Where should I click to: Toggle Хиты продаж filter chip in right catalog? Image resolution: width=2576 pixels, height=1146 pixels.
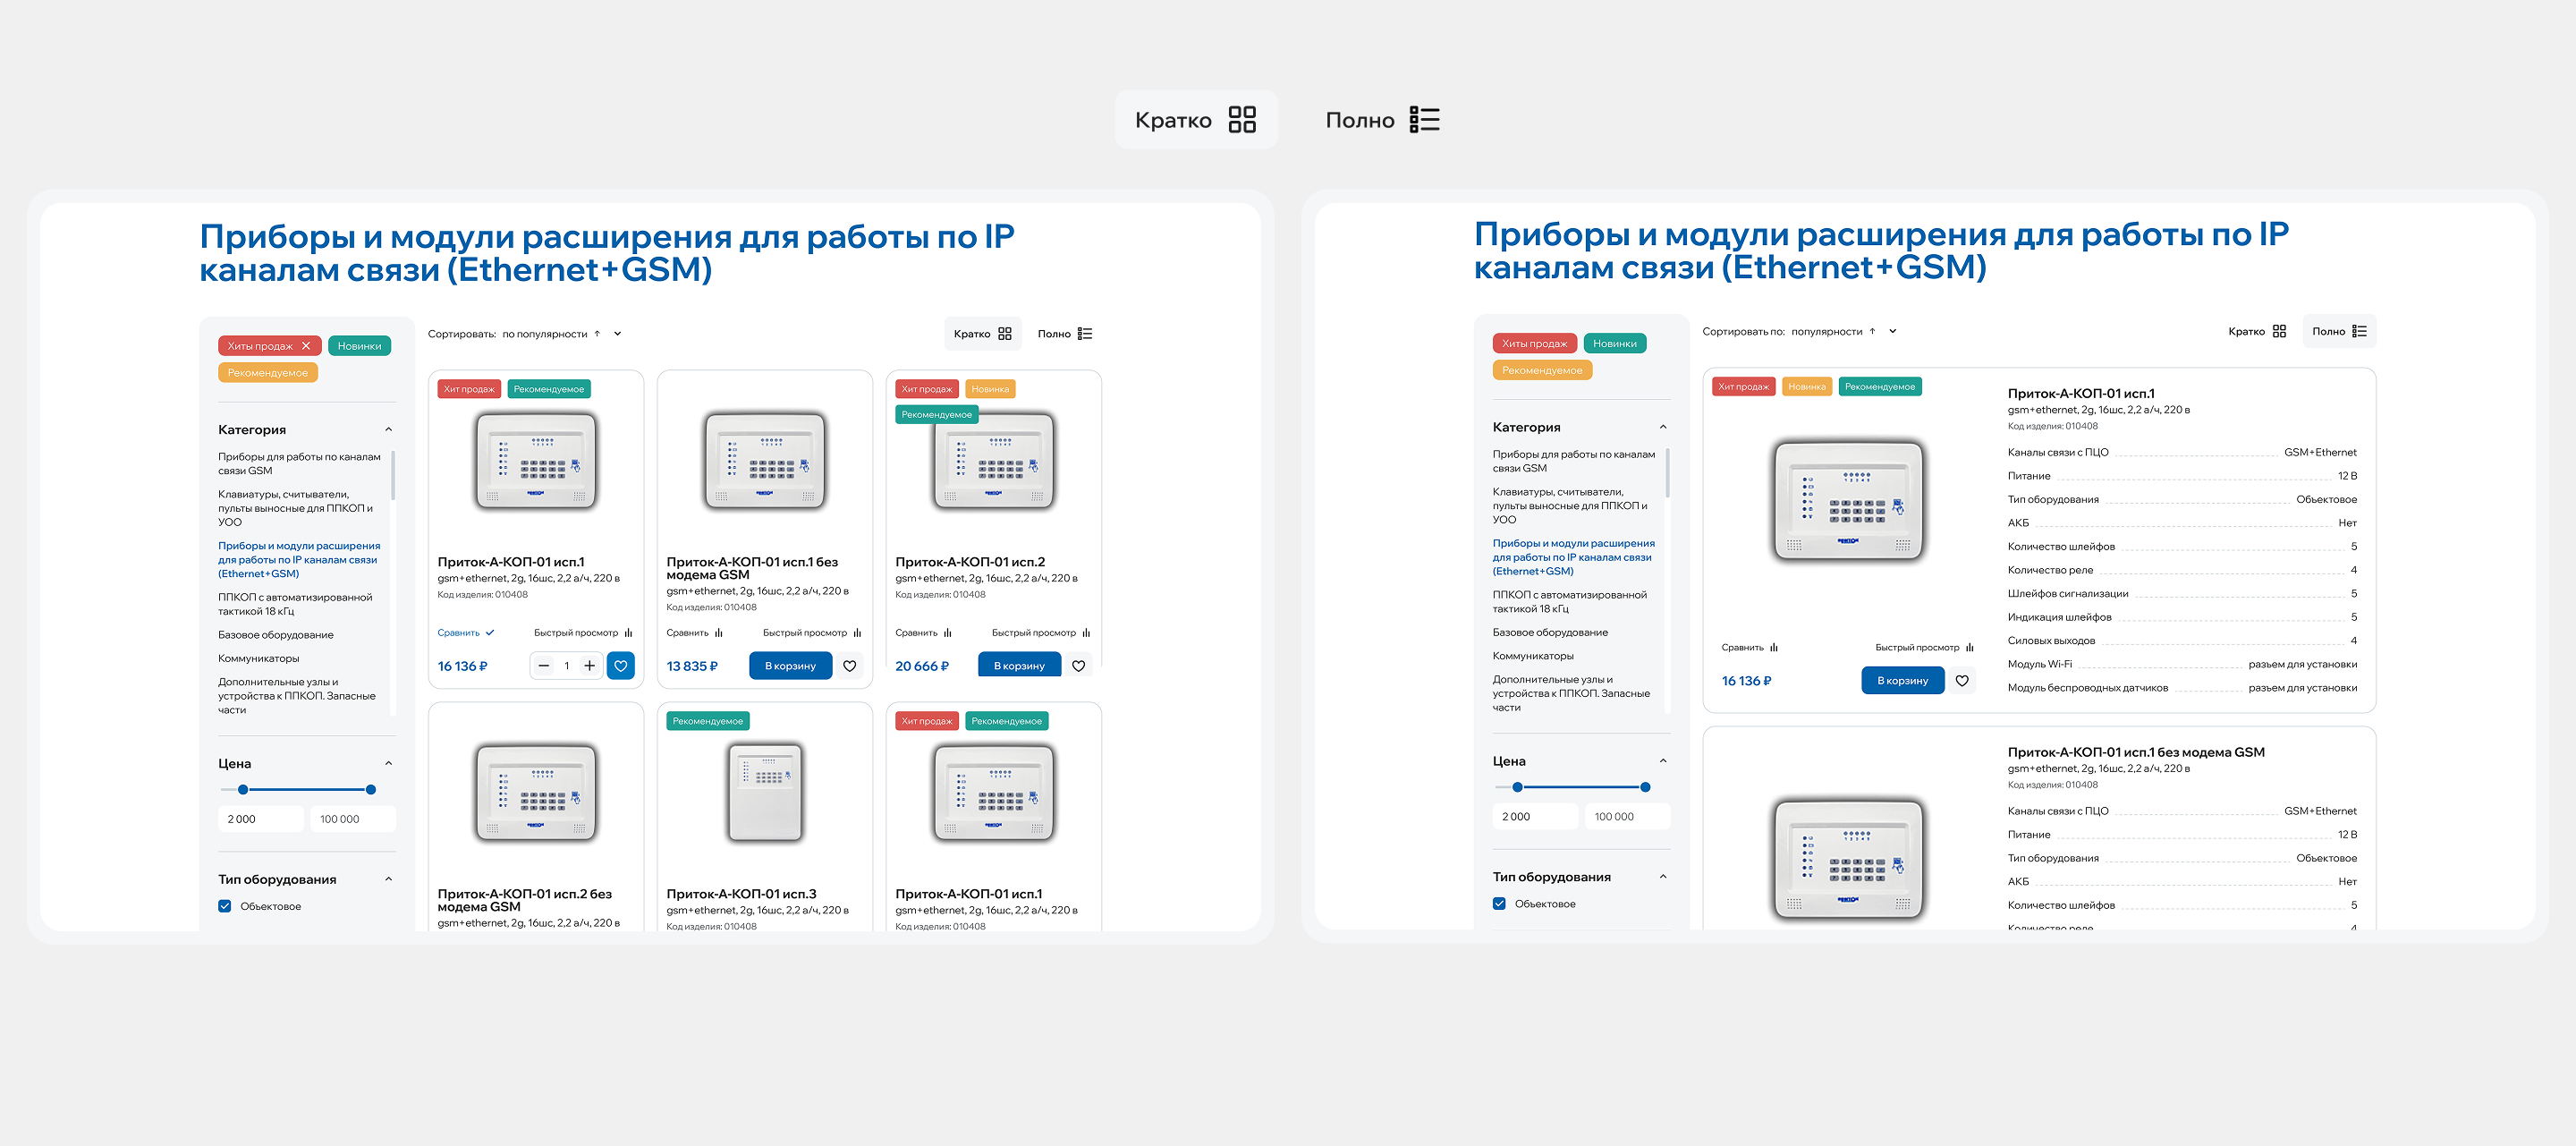[1535, 344]
